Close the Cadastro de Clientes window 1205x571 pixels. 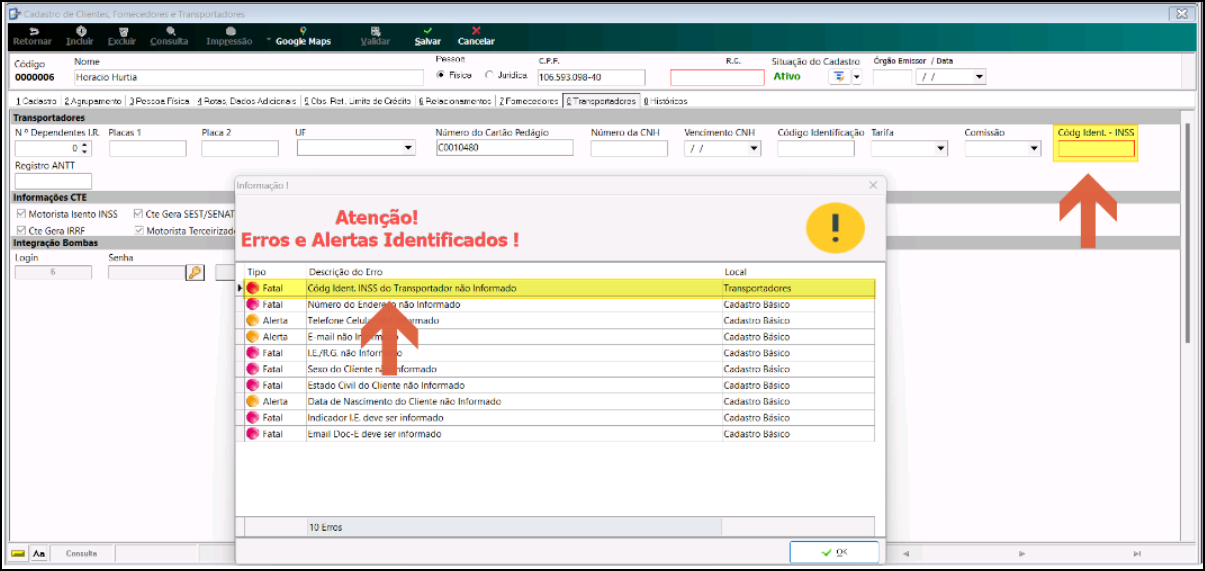1183,14
